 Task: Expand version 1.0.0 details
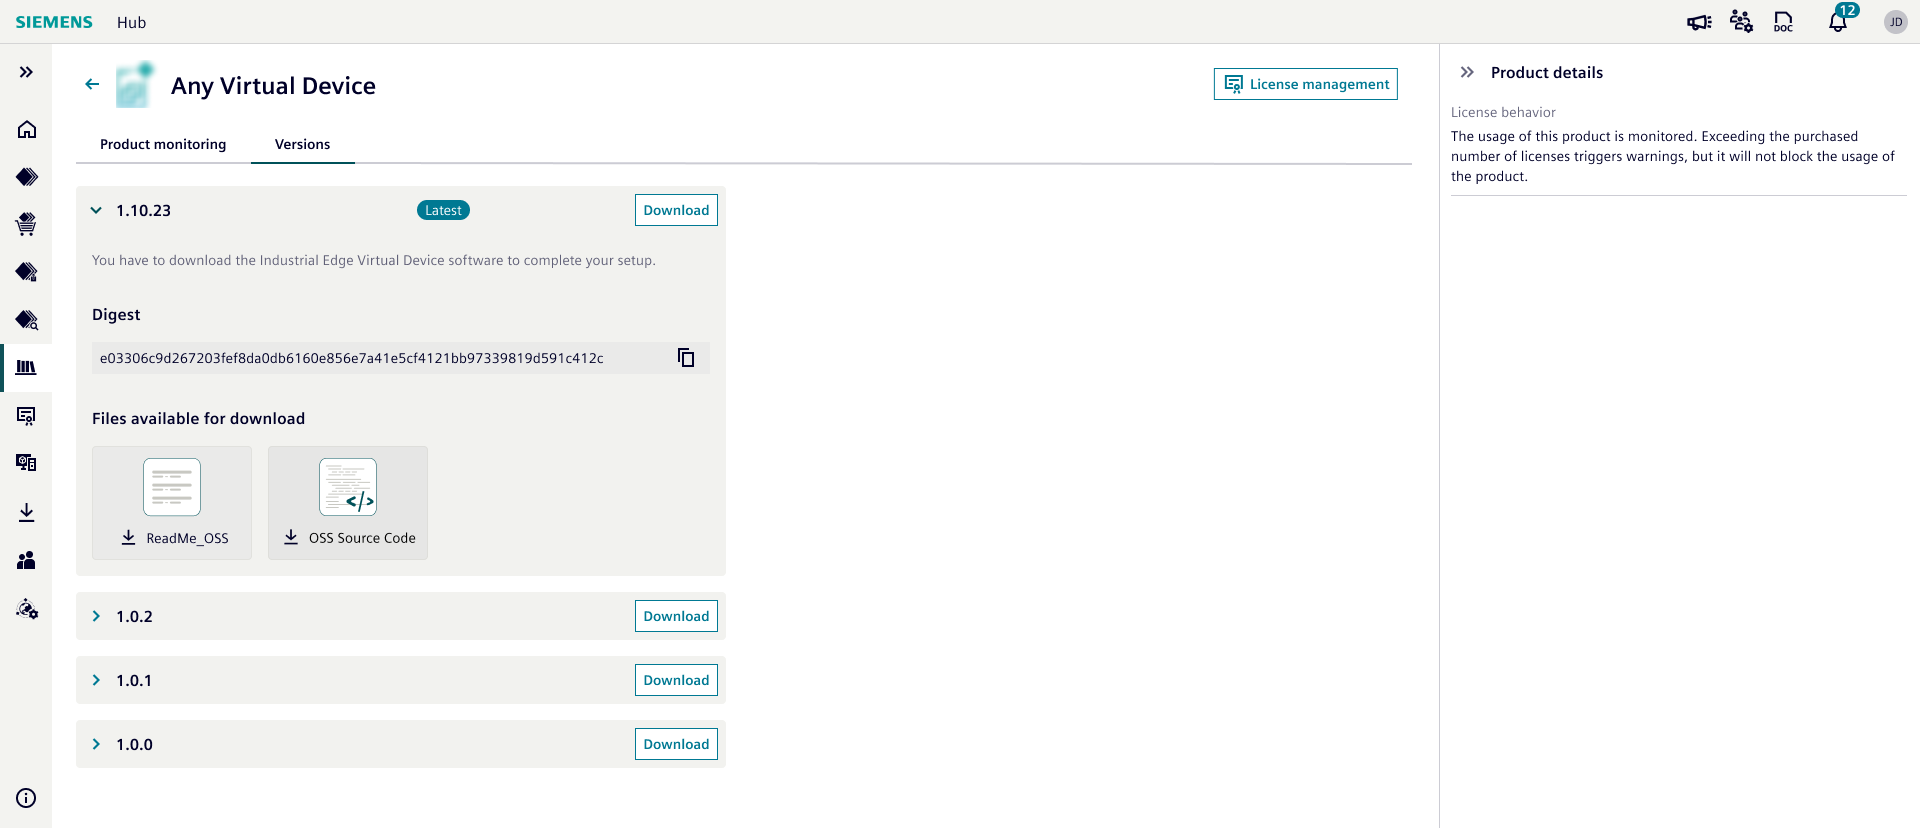click(x=96, y=745)
